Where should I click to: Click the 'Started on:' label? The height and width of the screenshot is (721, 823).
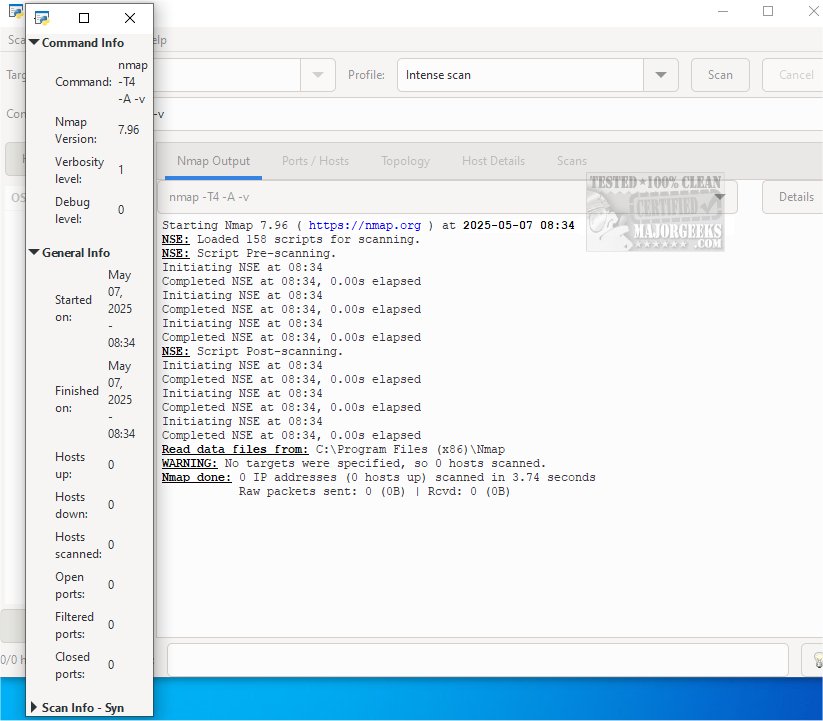pos(73,309)
